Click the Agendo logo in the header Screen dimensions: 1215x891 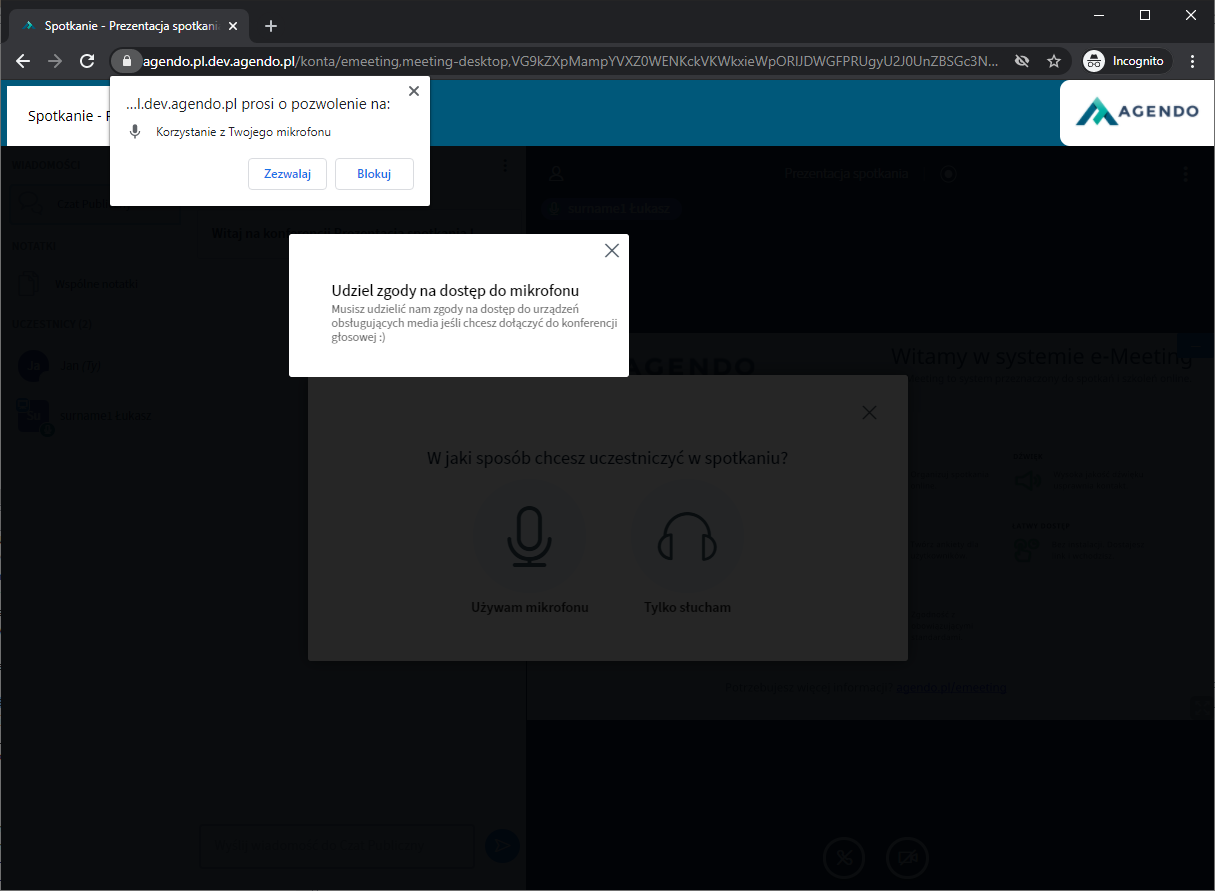click(1137, 112)
